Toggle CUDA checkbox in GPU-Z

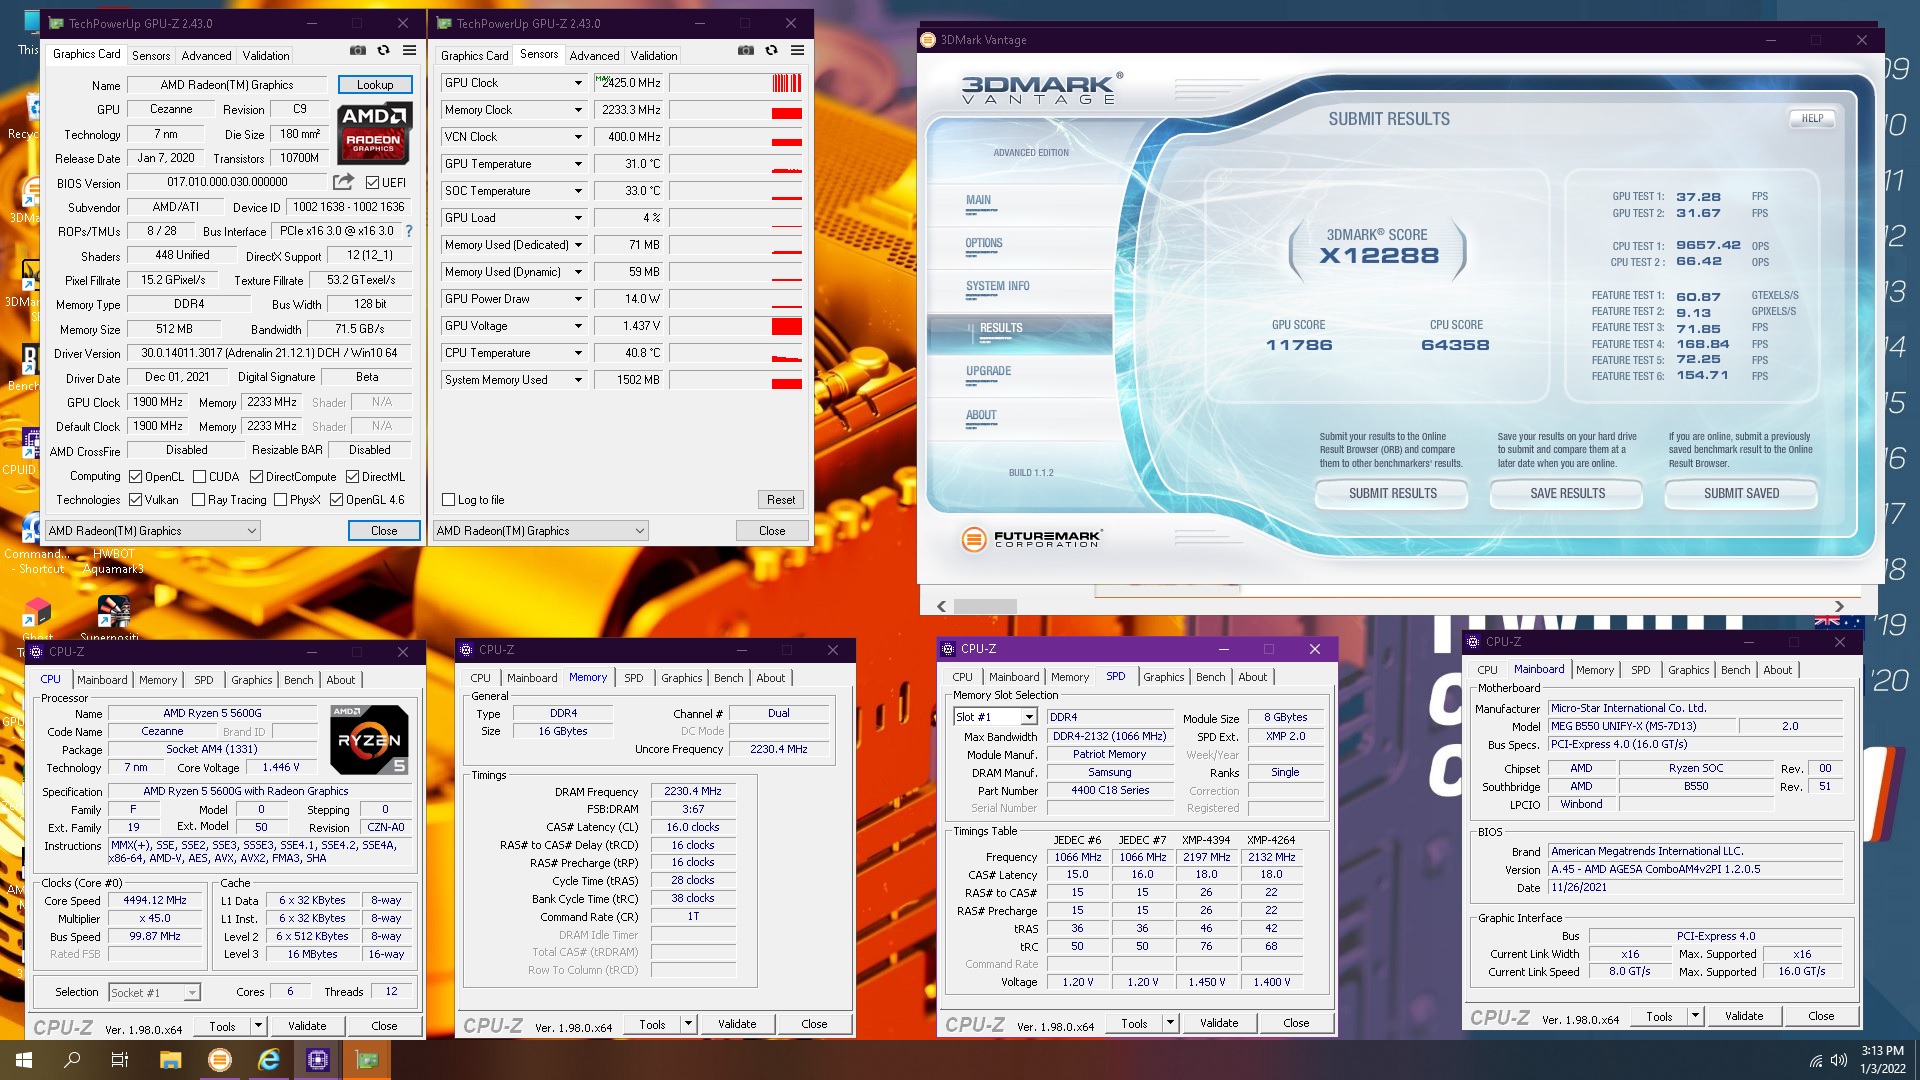coord(199,477)
